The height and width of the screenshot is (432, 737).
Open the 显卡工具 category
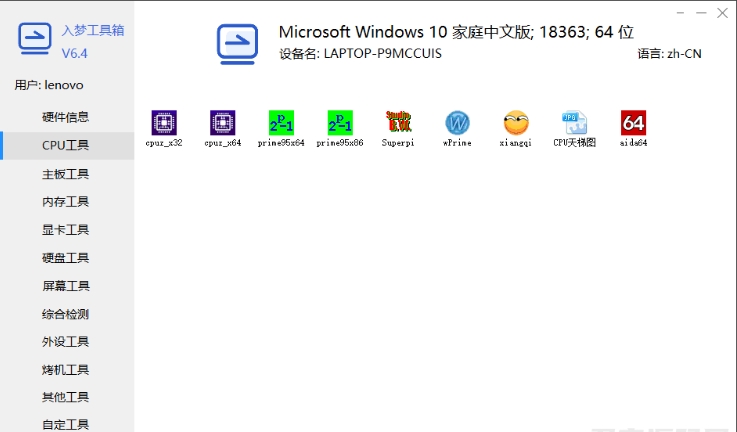[65, 230]
